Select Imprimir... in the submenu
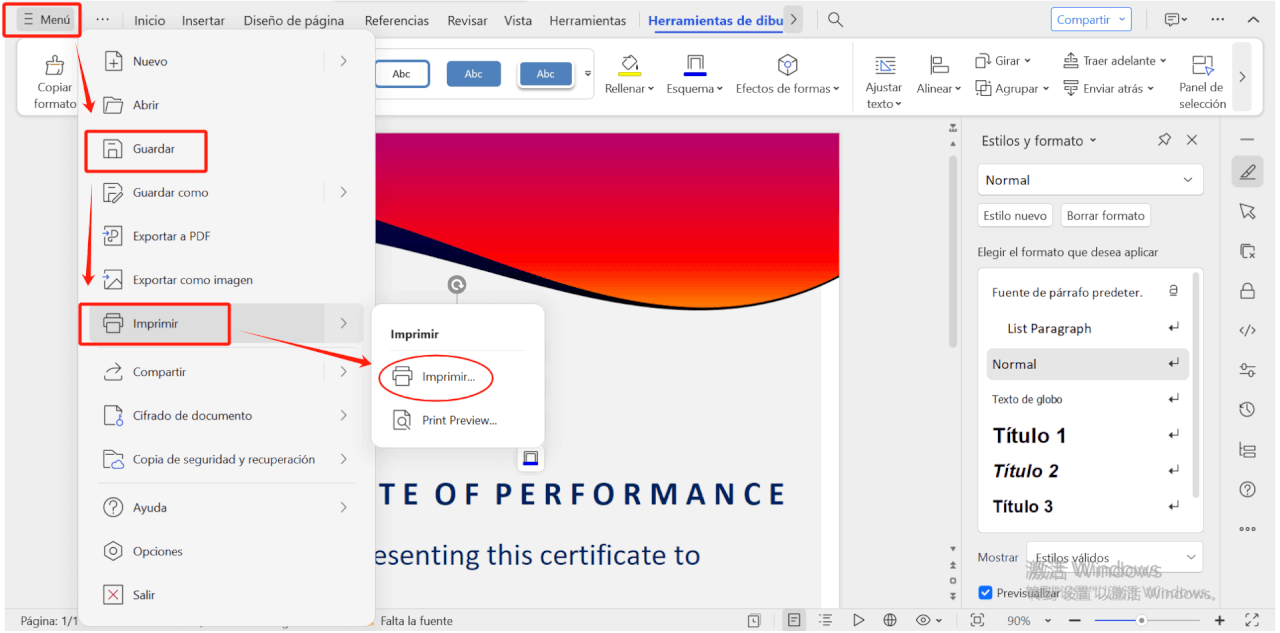Screen dimensions: 1280x633 coord(447,377)
